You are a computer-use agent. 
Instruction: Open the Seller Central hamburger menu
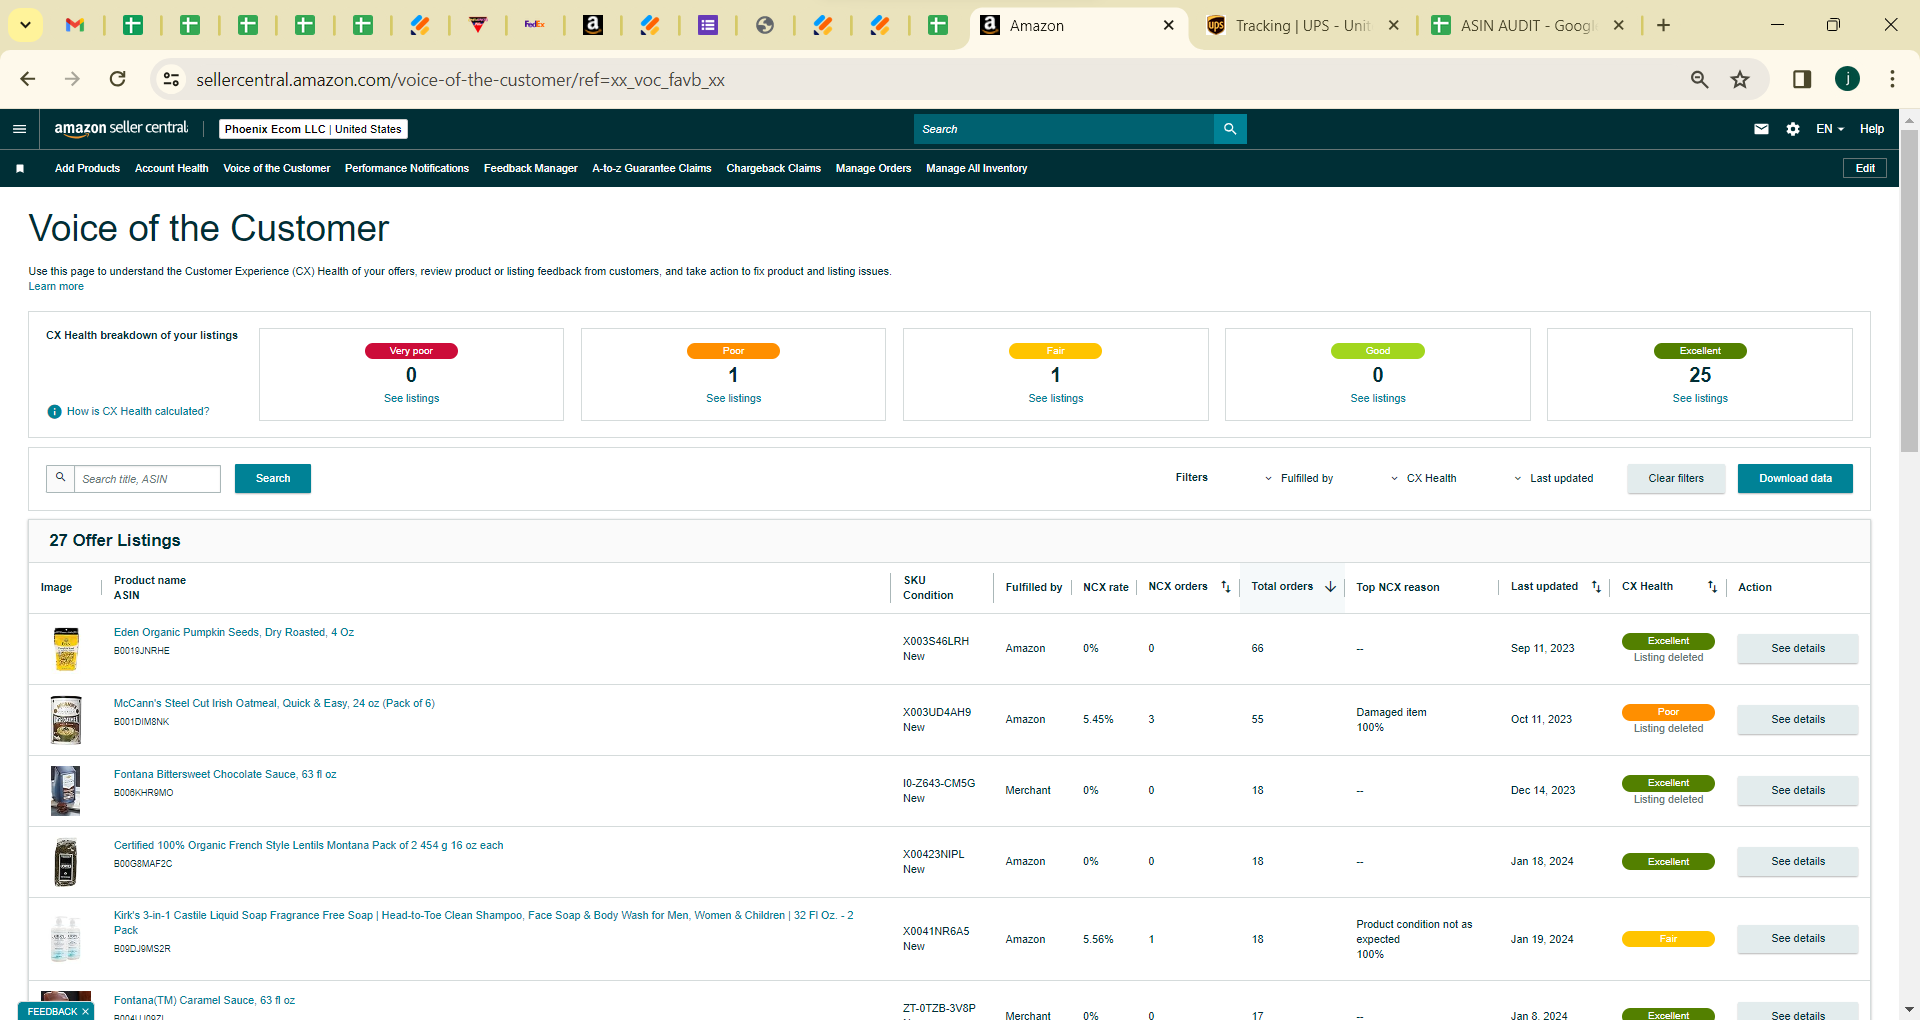(19, 129)
